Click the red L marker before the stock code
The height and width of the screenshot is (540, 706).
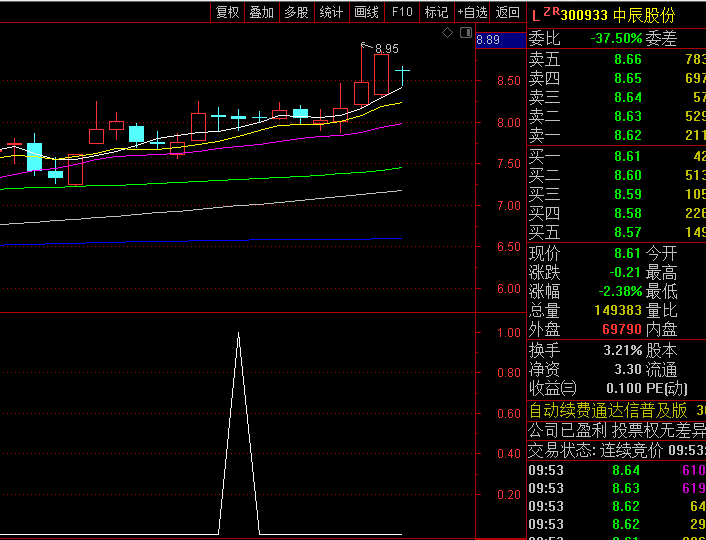point(536,15)
